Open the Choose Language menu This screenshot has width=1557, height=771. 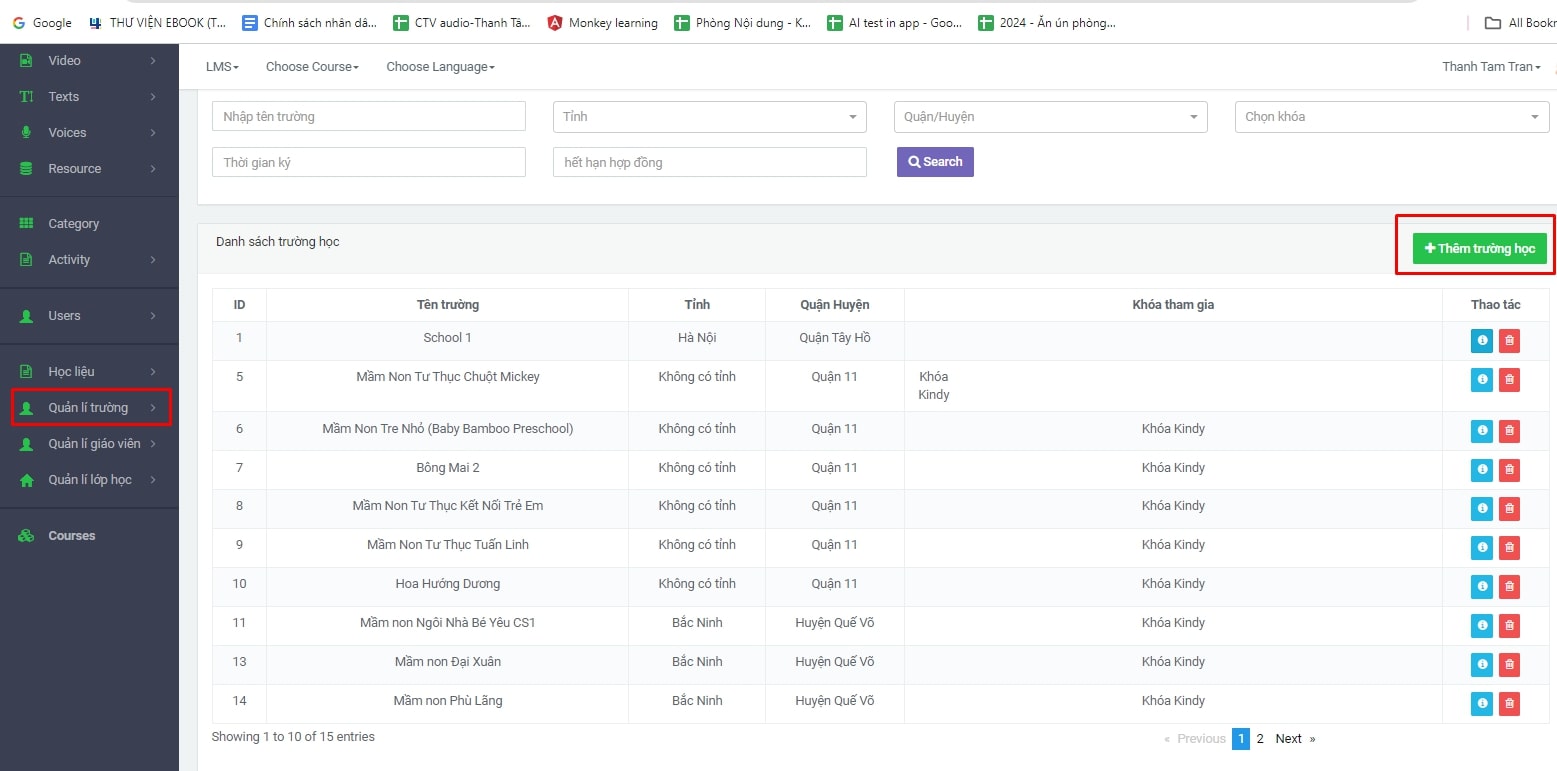pos(439,66)
